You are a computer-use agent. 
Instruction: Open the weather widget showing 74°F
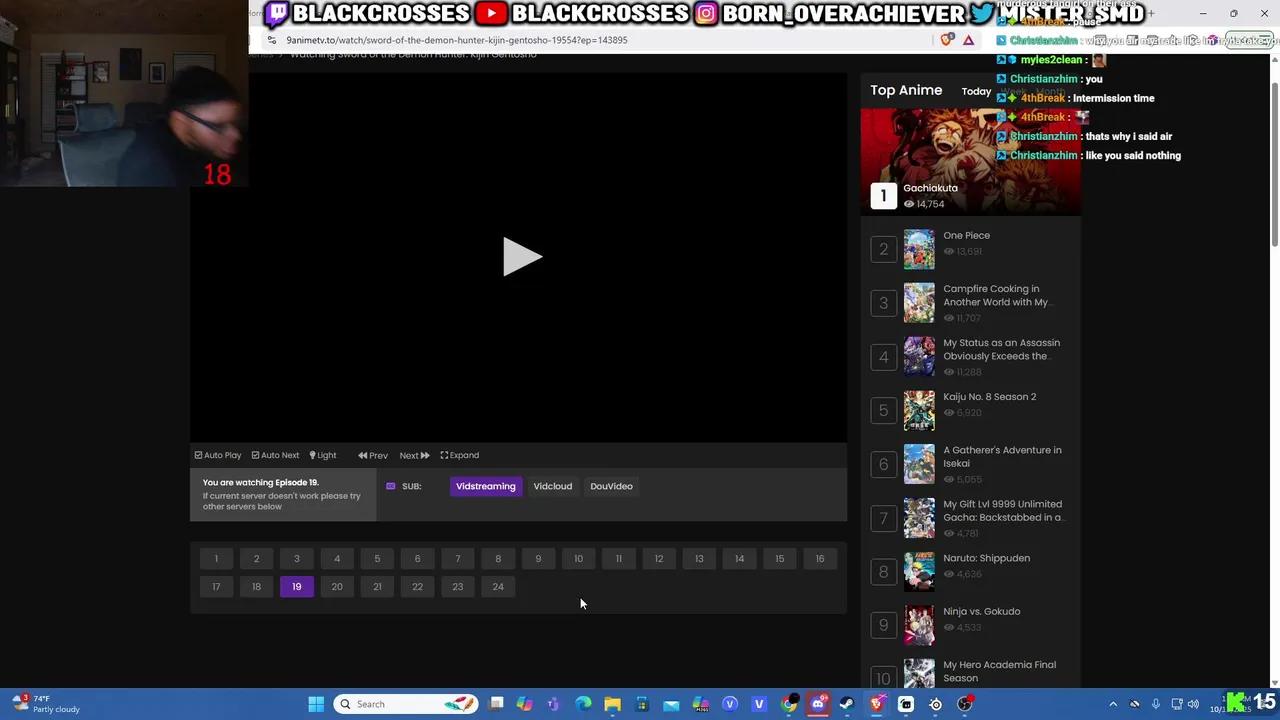click(45, 704)
